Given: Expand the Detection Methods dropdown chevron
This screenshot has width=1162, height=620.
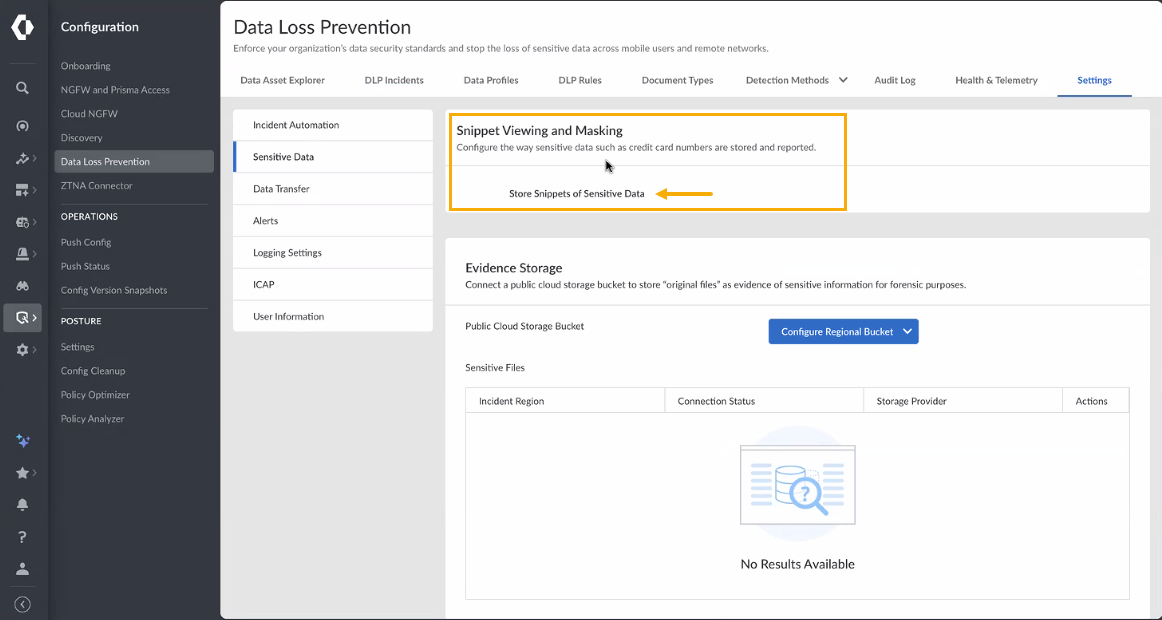Looking at the screenshot, I should (843, 80).
